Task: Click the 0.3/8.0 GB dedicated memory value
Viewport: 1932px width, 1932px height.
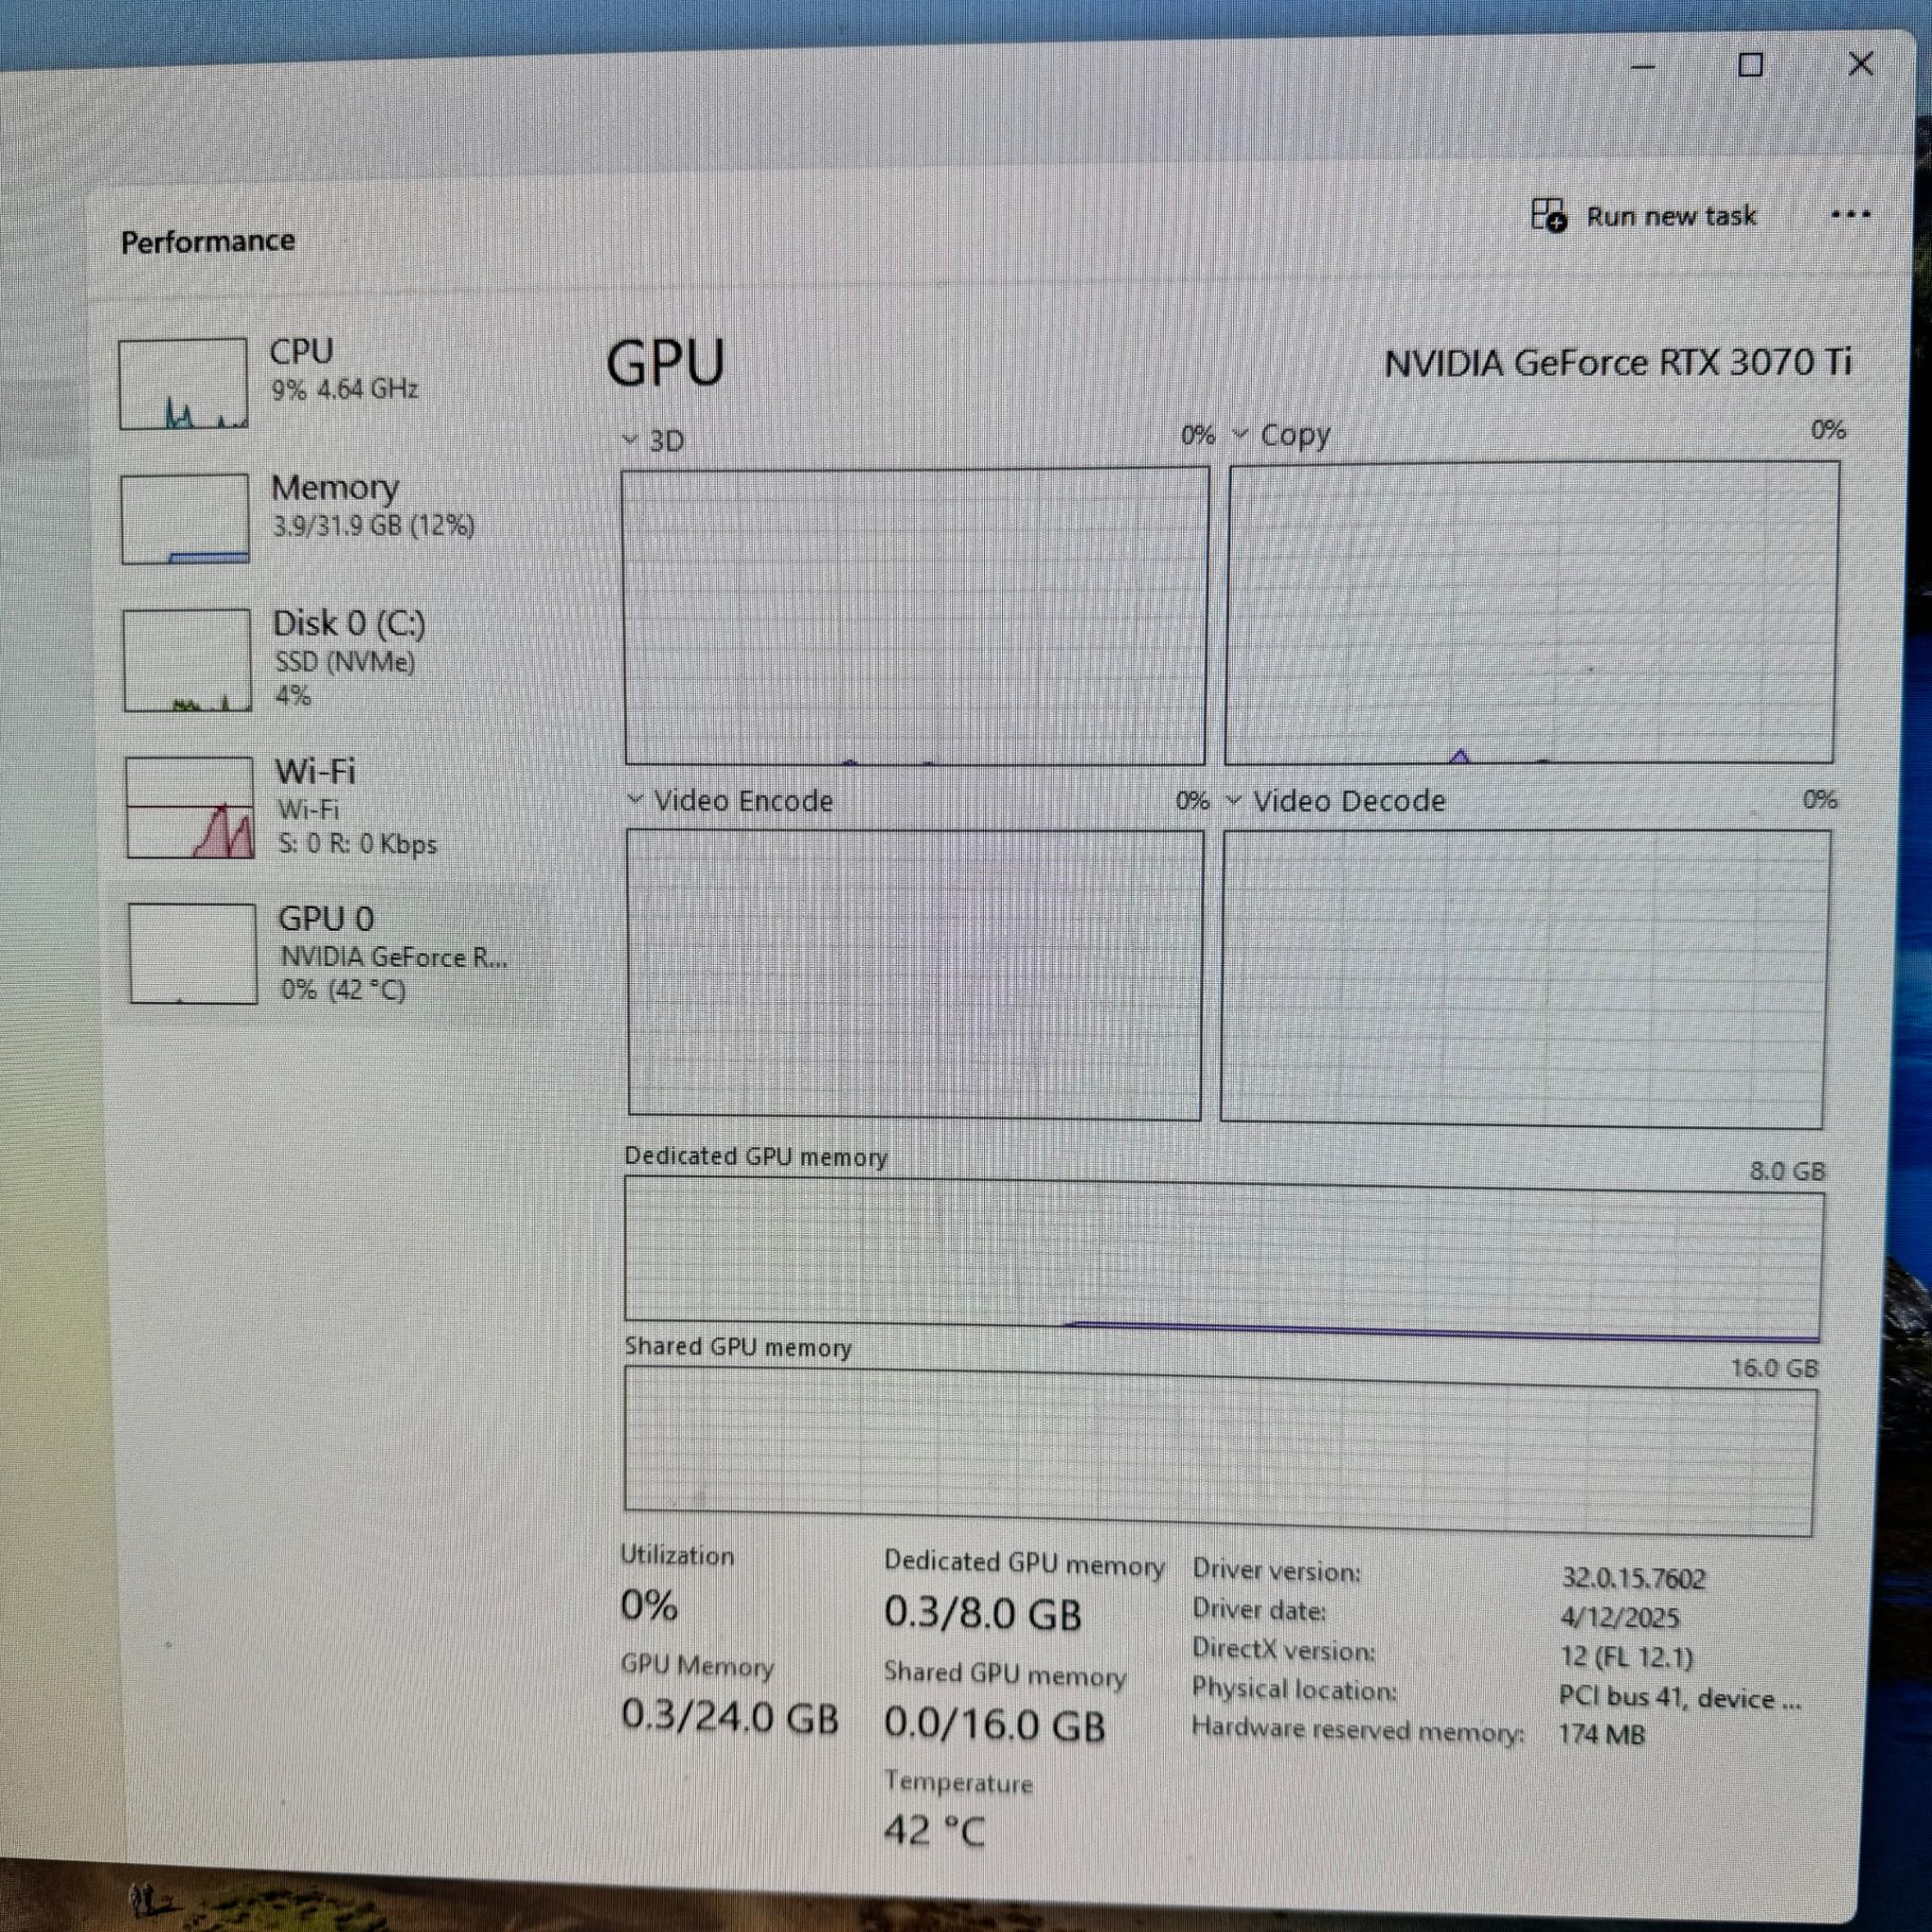Action: pos(983,1614)
